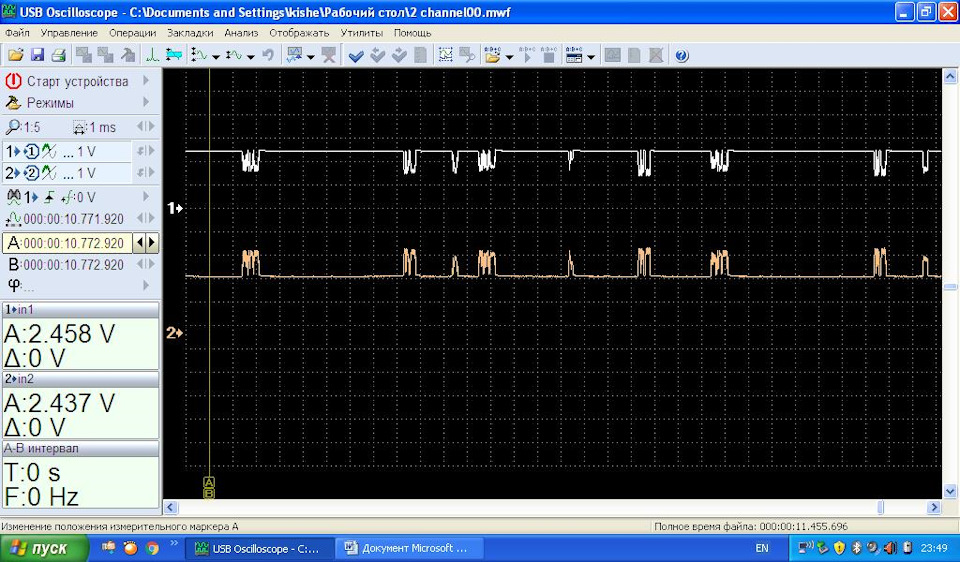Image resolution: width=960 pixels, height=562 pixels.
Task: Expand the Режимы submenu arrow
Action: click(146, 103)
